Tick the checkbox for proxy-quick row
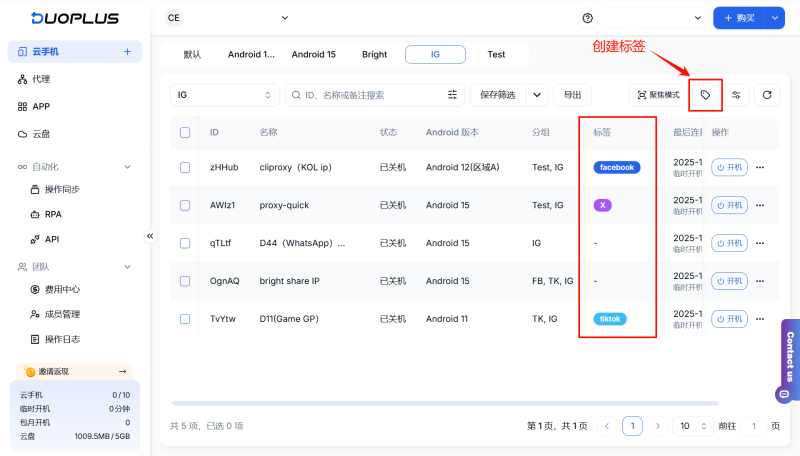The image size is (800, 456). (185, 205)
